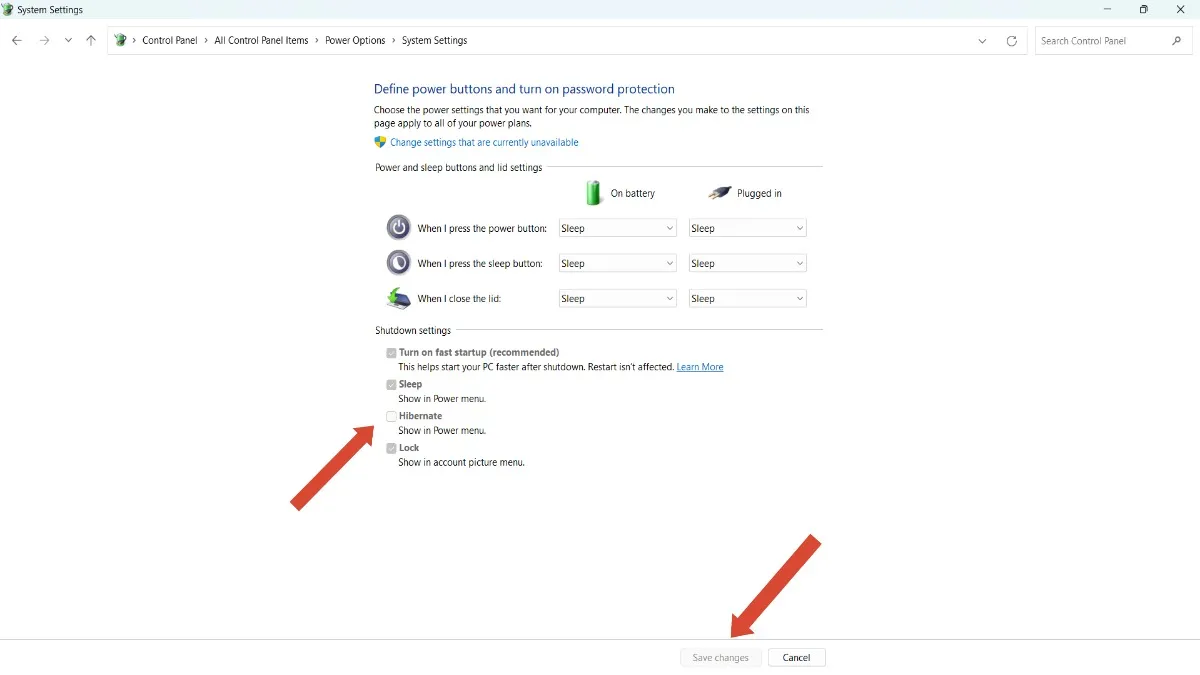Toggle Turn on fast startup checkbox
1200x675 pixels.
392,353
